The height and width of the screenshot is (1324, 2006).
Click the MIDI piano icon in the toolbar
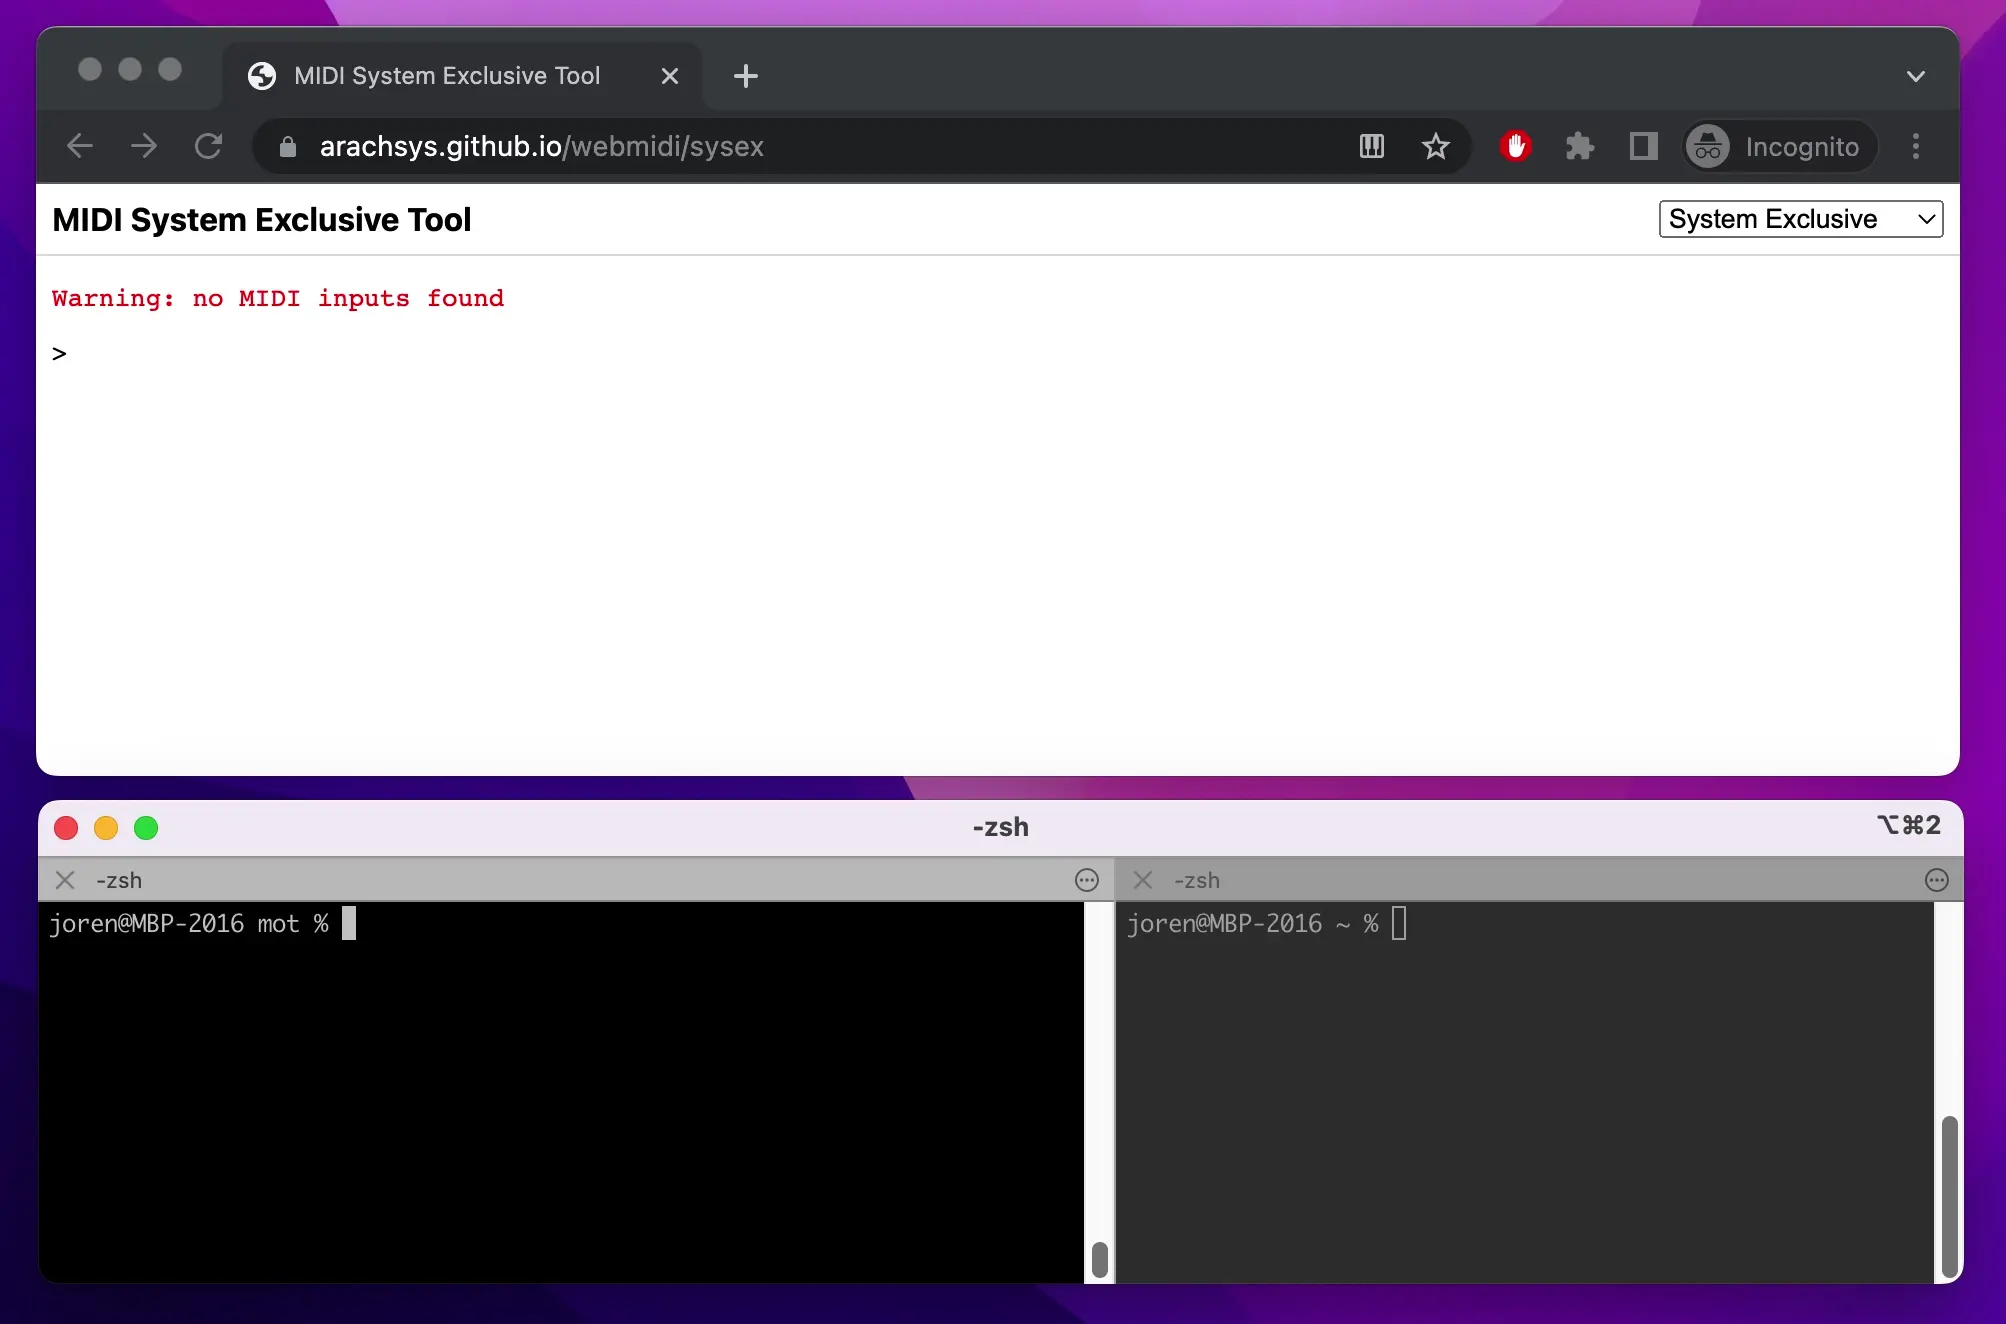(1371, 146)
